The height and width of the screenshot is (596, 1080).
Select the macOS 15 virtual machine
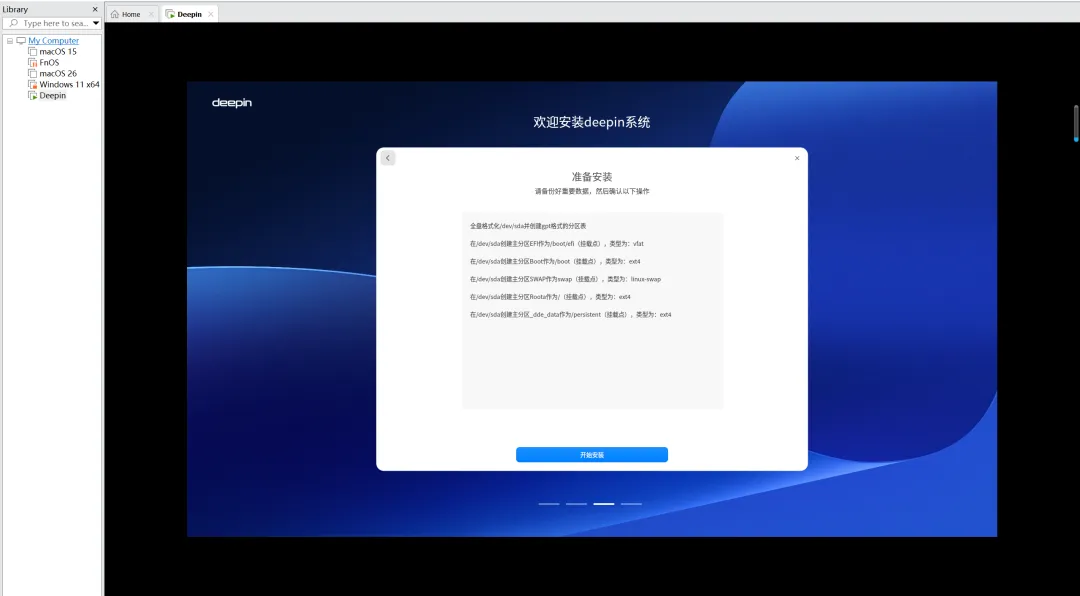click(58, 52)
